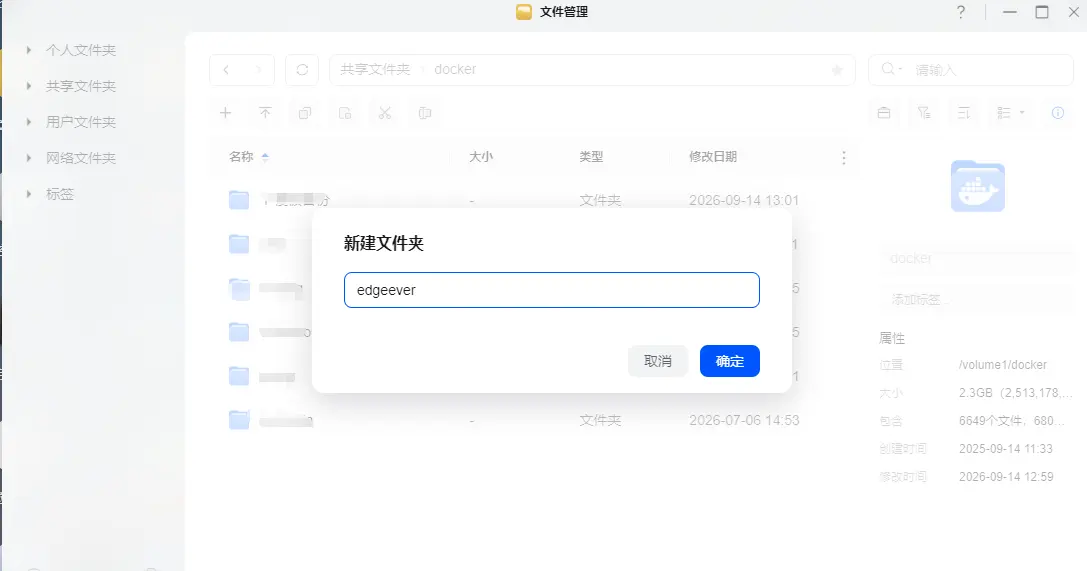
Task: Click the search scope dropdown arrow
Action: pyautogui.click(x=900, y=69)
